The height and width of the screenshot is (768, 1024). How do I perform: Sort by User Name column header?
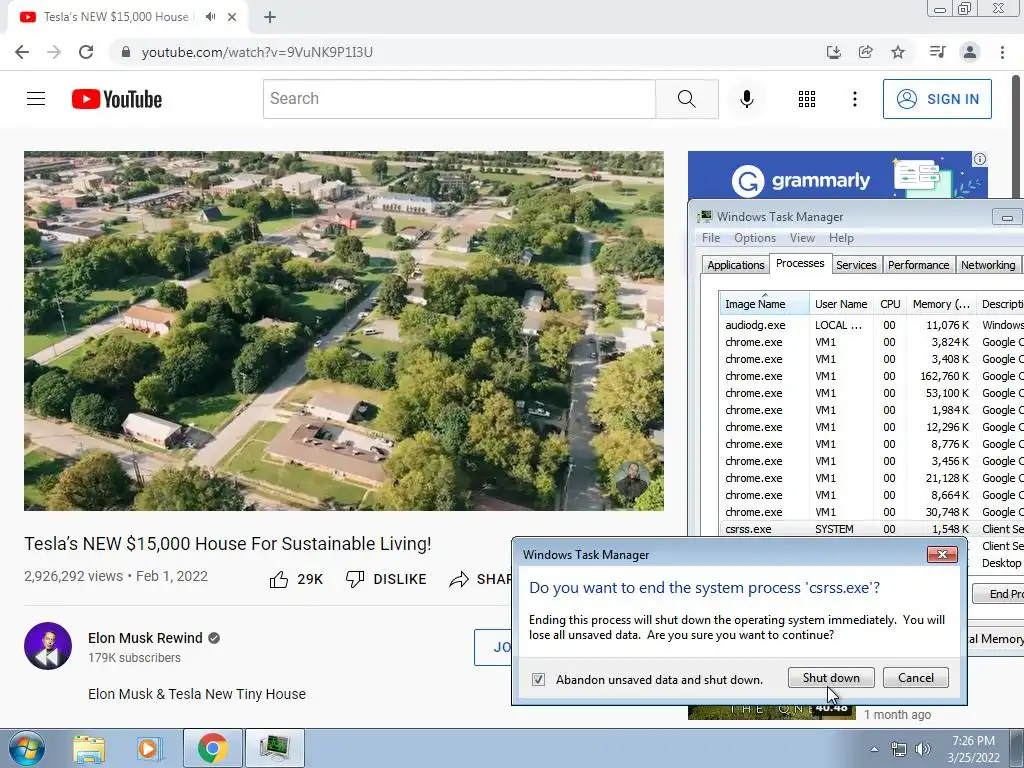tap(841, 304)
